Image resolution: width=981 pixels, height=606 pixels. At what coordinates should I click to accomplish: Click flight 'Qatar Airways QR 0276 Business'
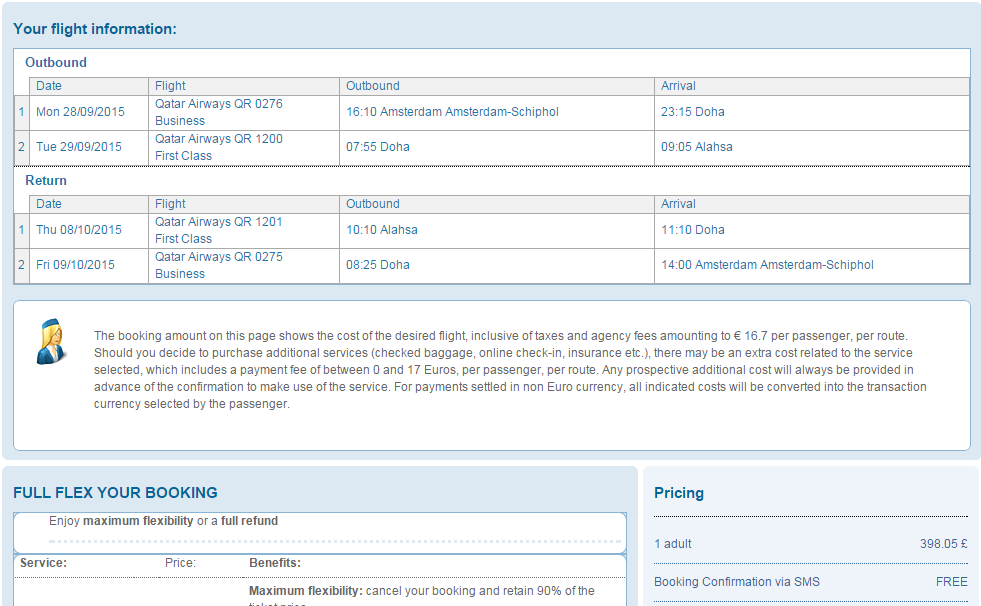(219, 112)
